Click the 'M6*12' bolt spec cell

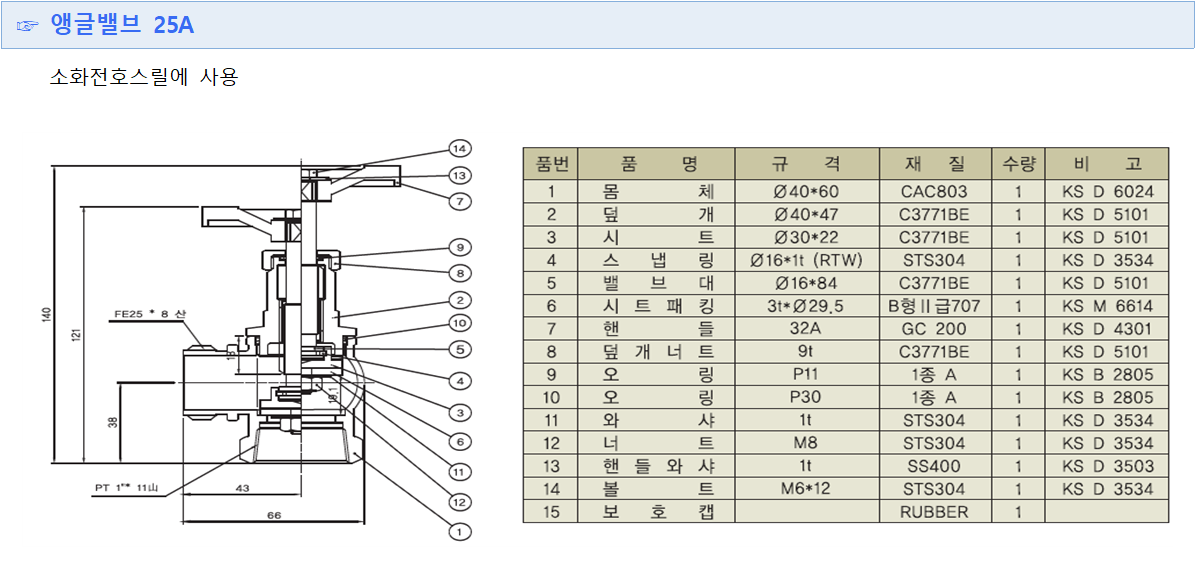pos(807,489)
